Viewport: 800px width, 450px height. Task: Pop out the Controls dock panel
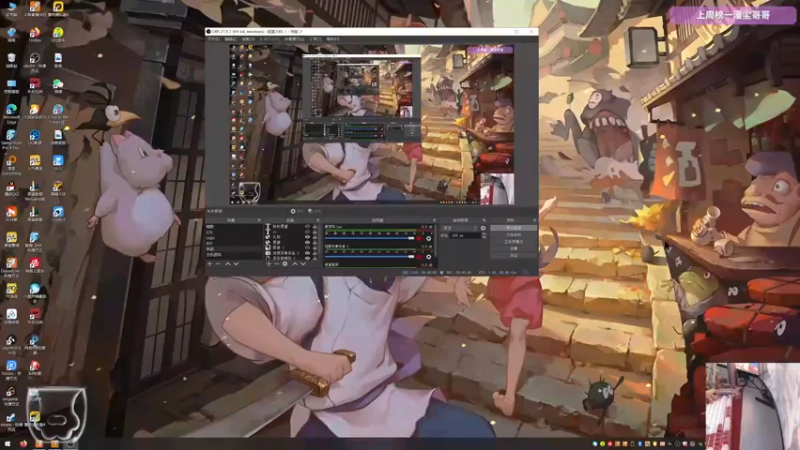tap(534, 220)
